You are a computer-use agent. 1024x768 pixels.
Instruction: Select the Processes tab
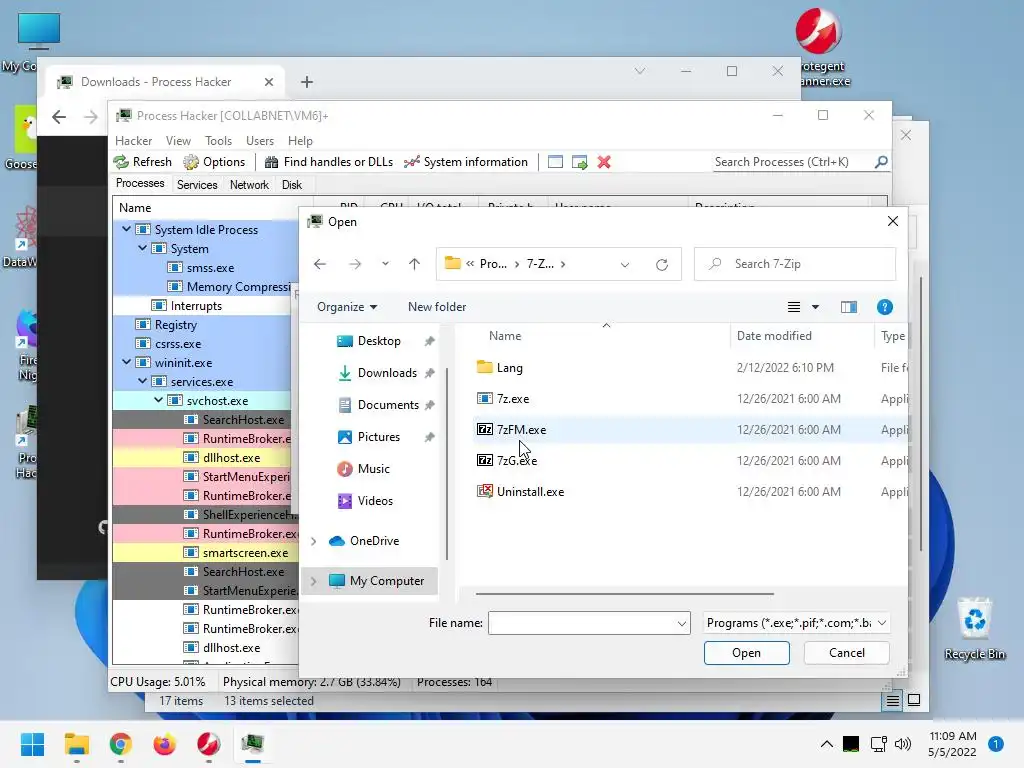tap(140, 184)
